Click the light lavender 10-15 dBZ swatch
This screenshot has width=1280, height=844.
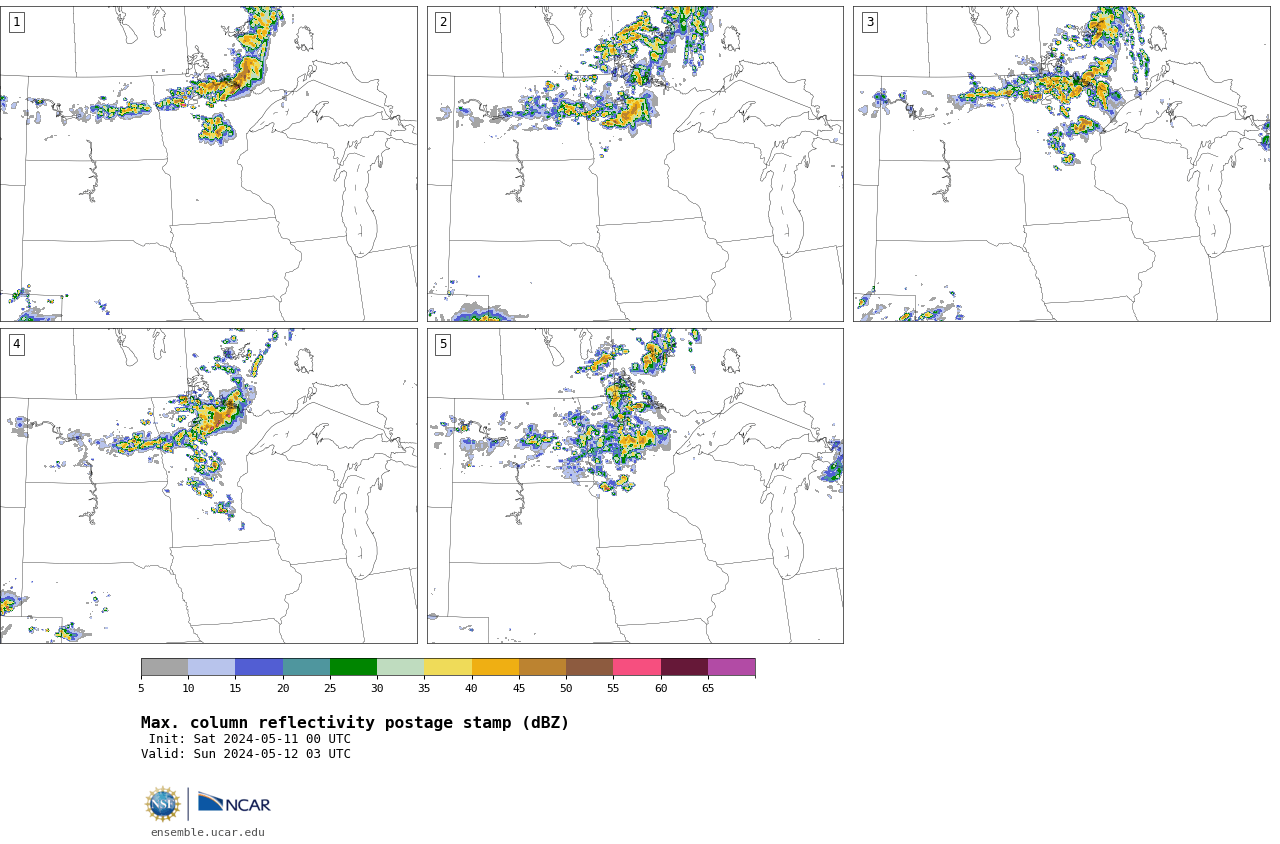click(212, 667)
